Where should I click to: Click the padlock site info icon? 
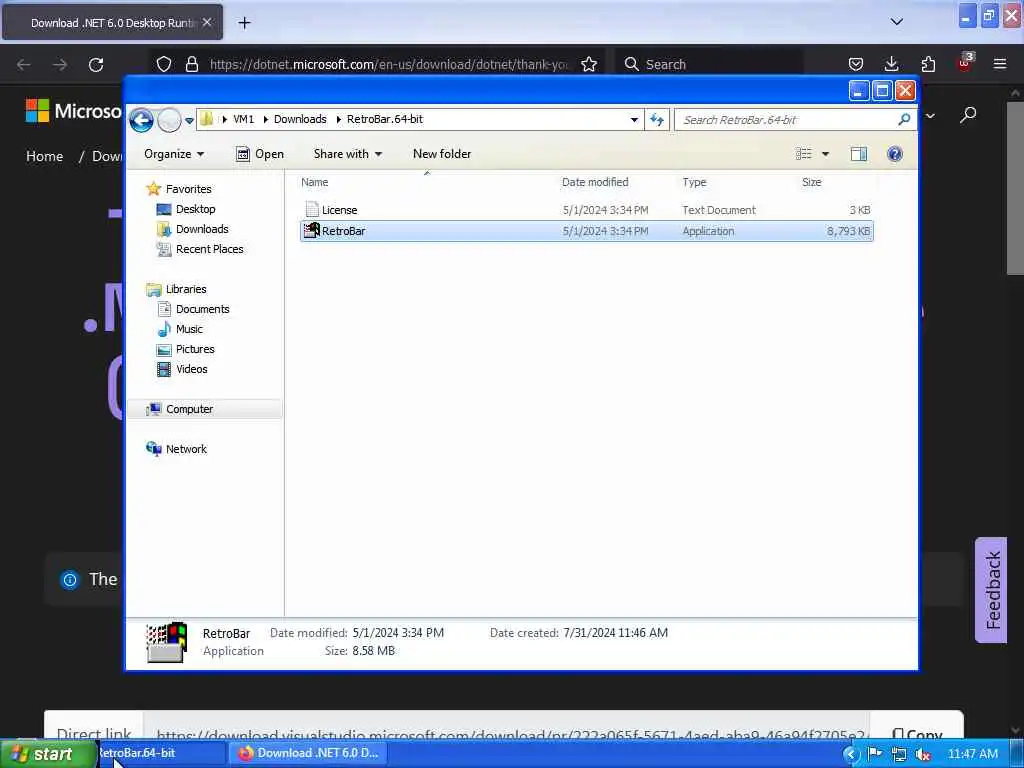click(191, 64)
